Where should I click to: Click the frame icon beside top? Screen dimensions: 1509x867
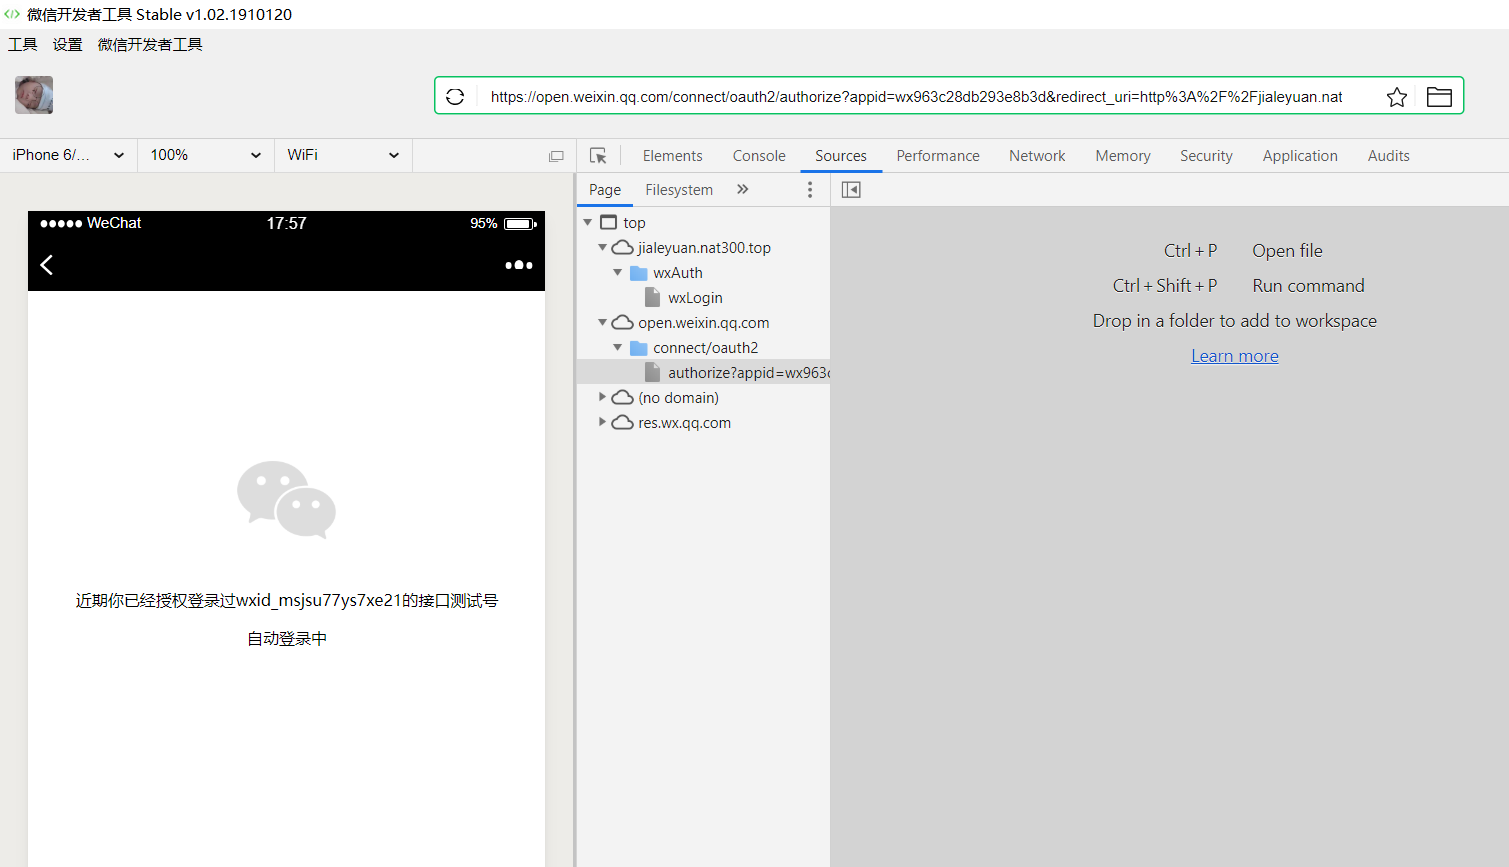pyautogui.click(x=608, y=222)
